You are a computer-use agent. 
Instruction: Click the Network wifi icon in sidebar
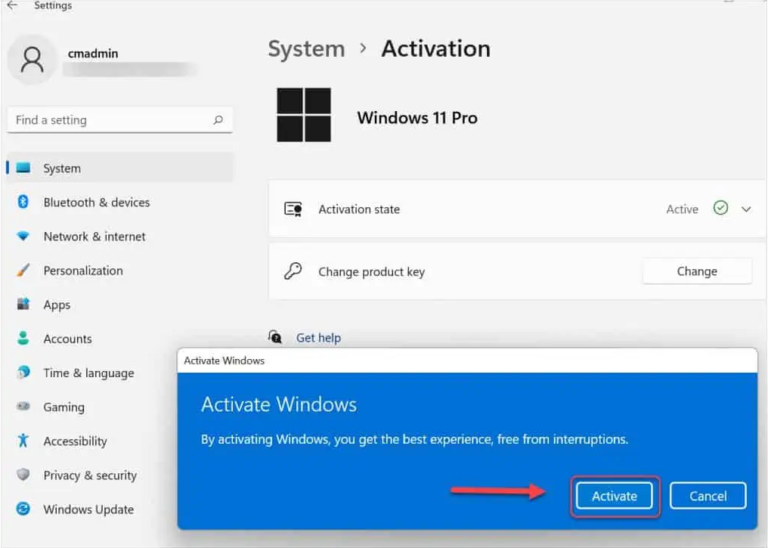(x=23, y=236)
